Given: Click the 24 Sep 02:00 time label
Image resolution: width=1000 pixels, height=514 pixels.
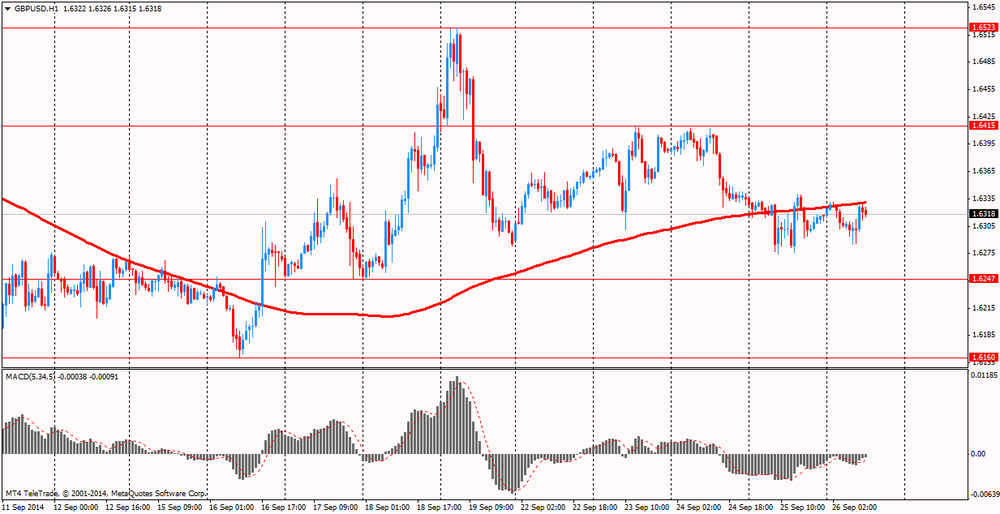Looking at the screenshot, I should [701, 507].
